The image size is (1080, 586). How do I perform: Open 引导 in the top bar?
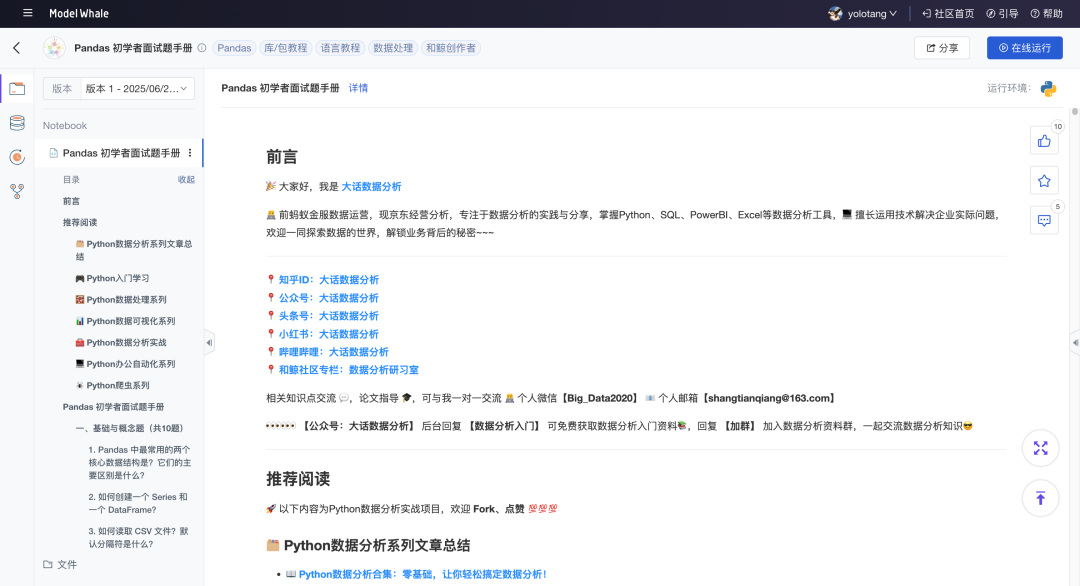click(x=1002, y=13)
